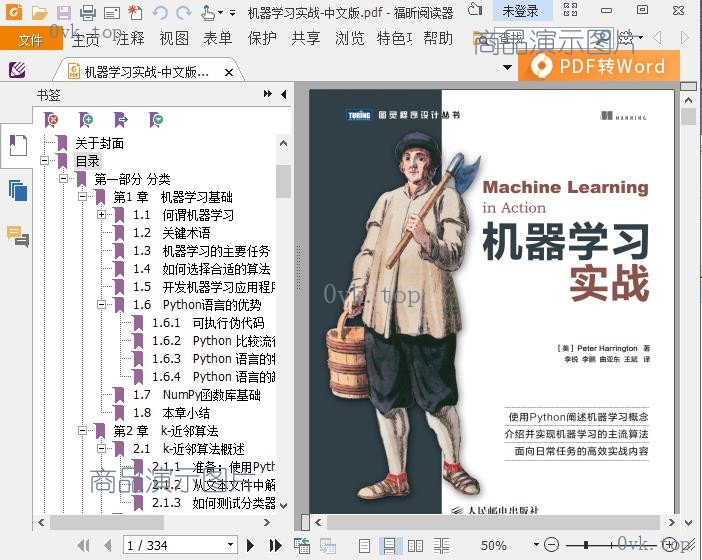Open the bookmarks sidebar panel icon
This screenshot has height=560, width=702.
click(18, 145)
